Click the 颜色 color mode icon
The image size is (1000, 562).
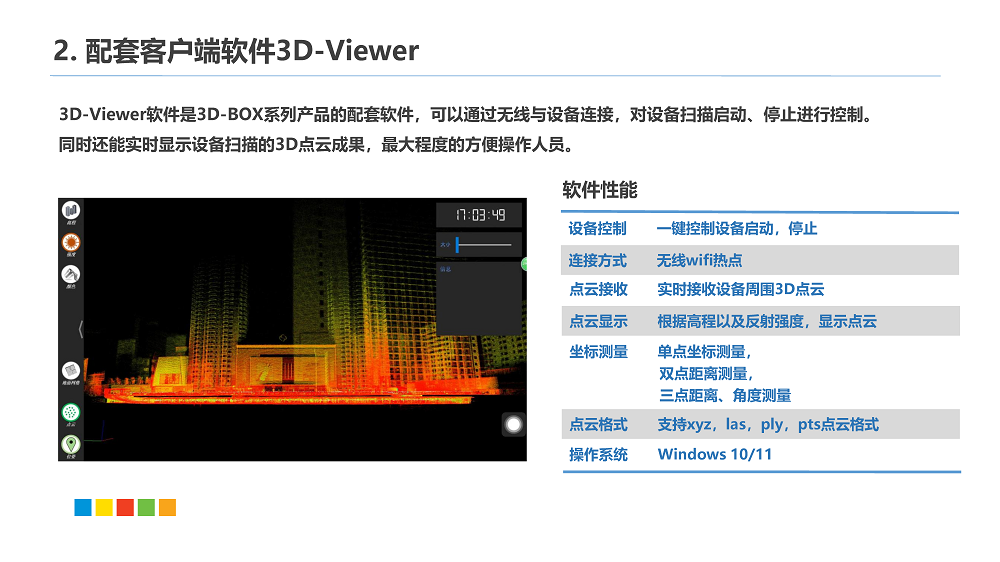point(71,274)
